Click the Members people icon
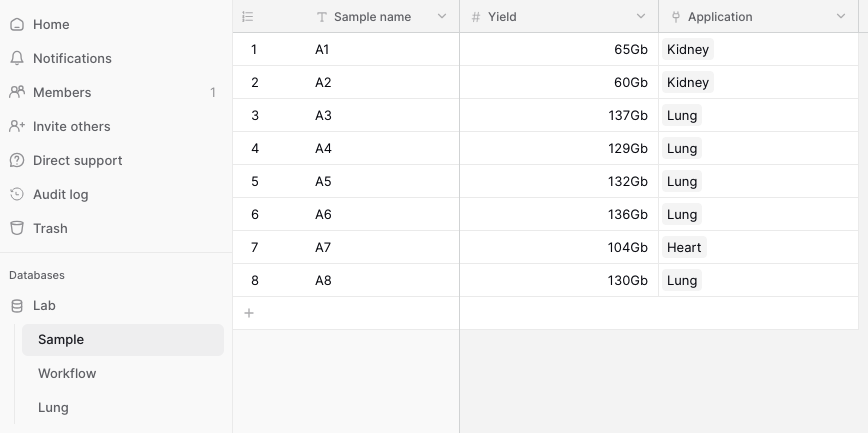 [x=17, y=92]
